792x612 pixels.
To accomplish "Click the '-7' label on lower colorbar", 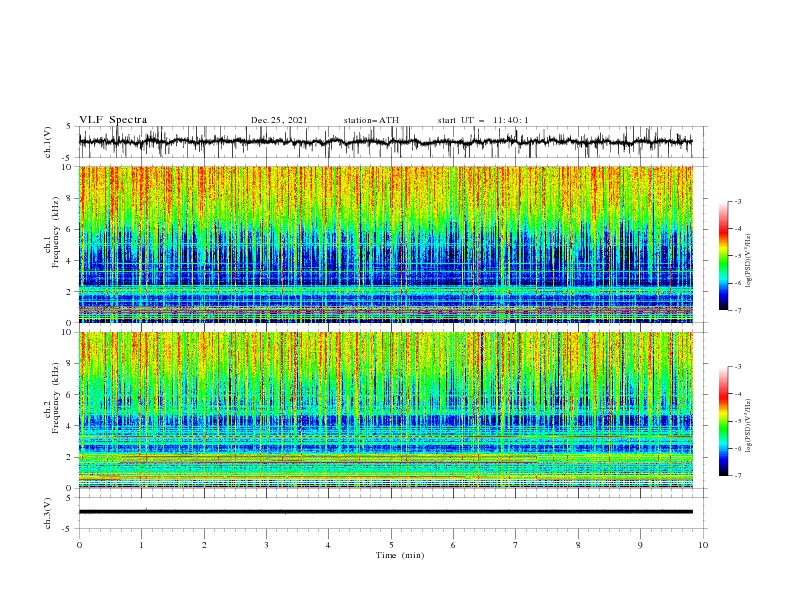I will coord(738,476).
